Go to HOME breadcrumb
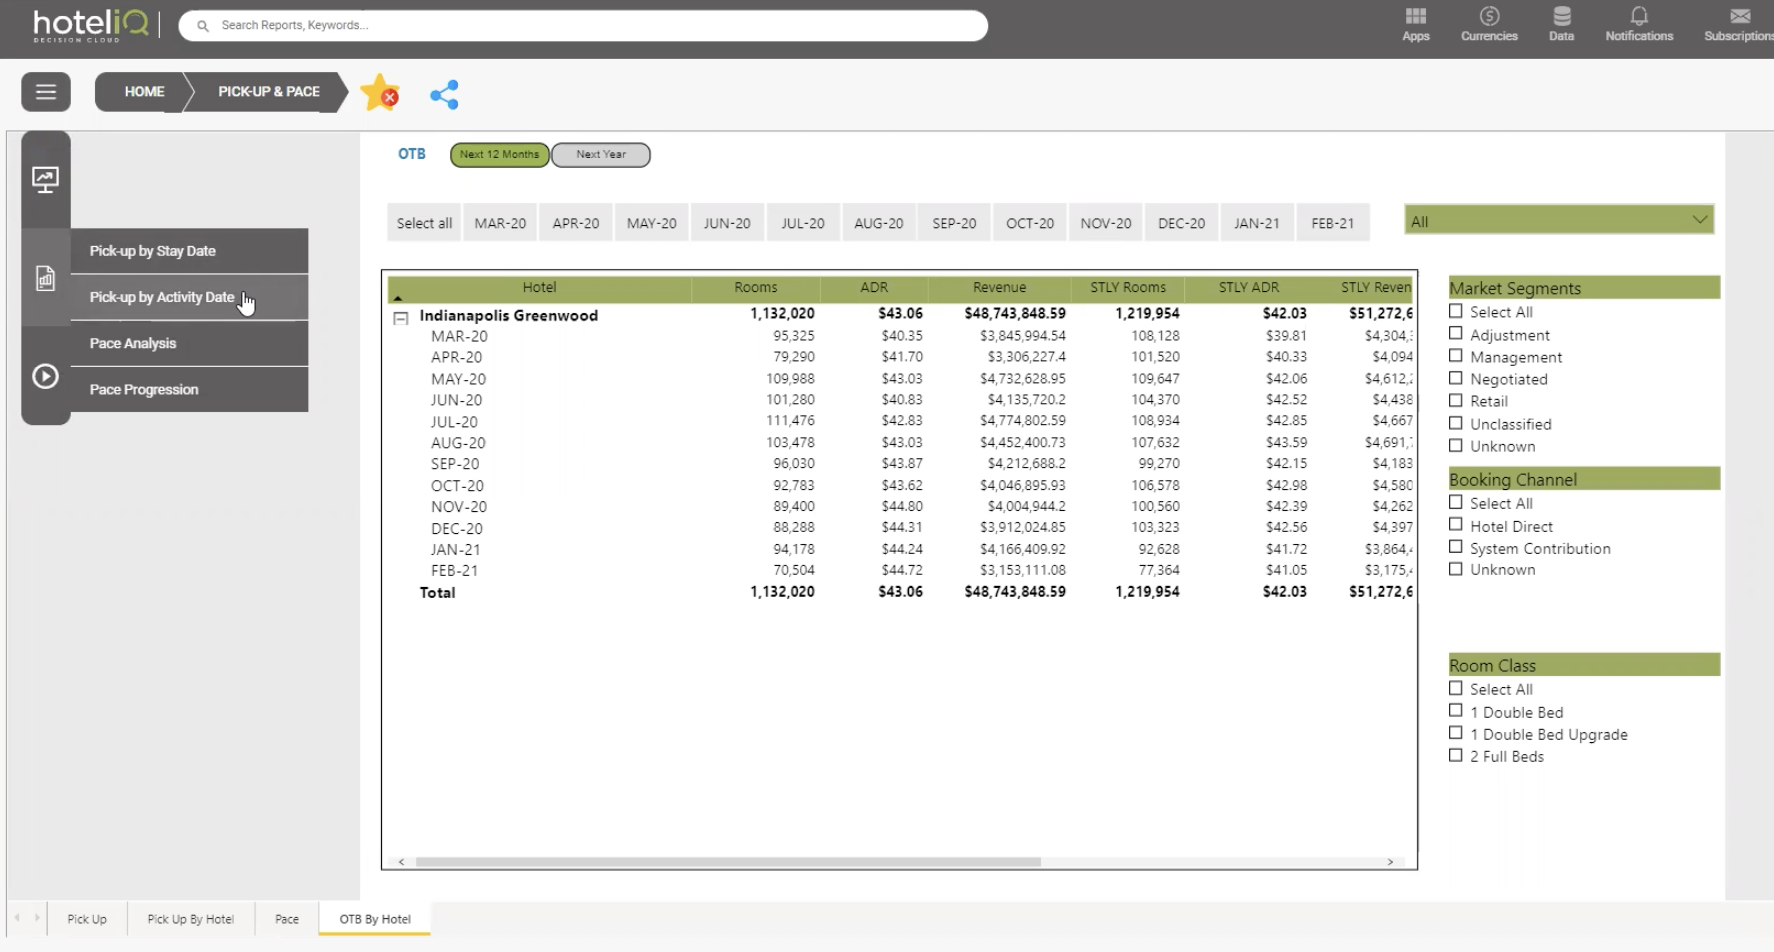 click(x=144, y=92)
